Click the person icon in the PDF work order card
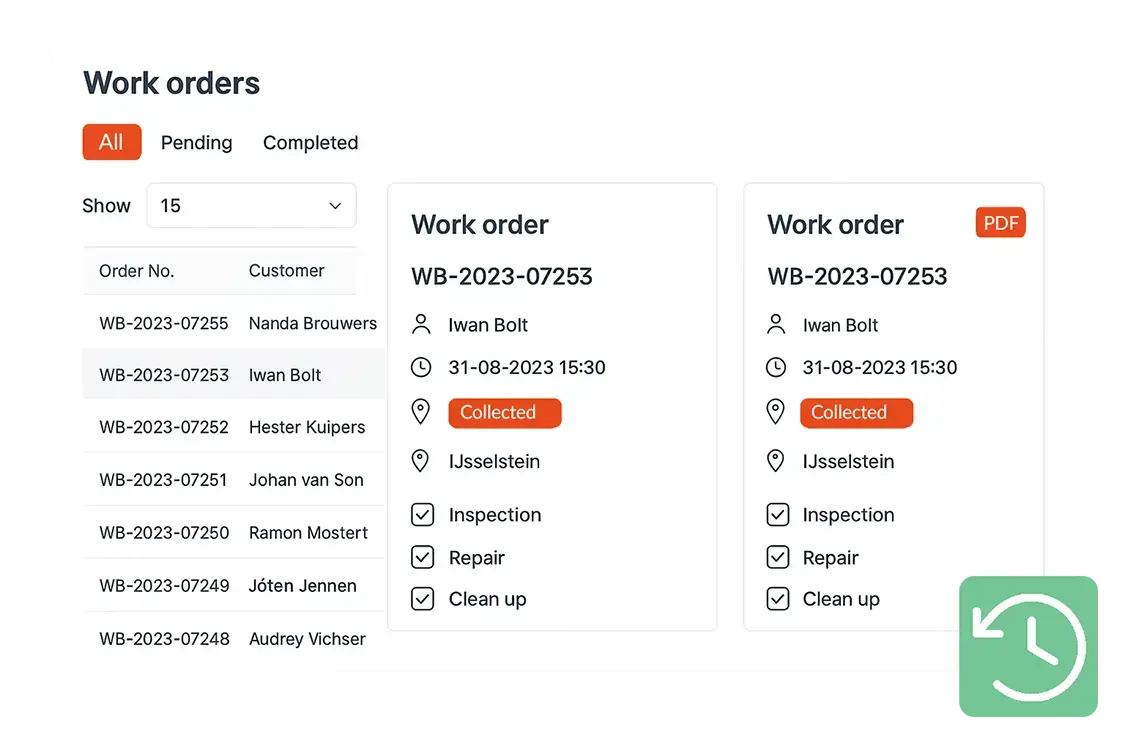Screen dimensions: 1125x750 [776, 325]
